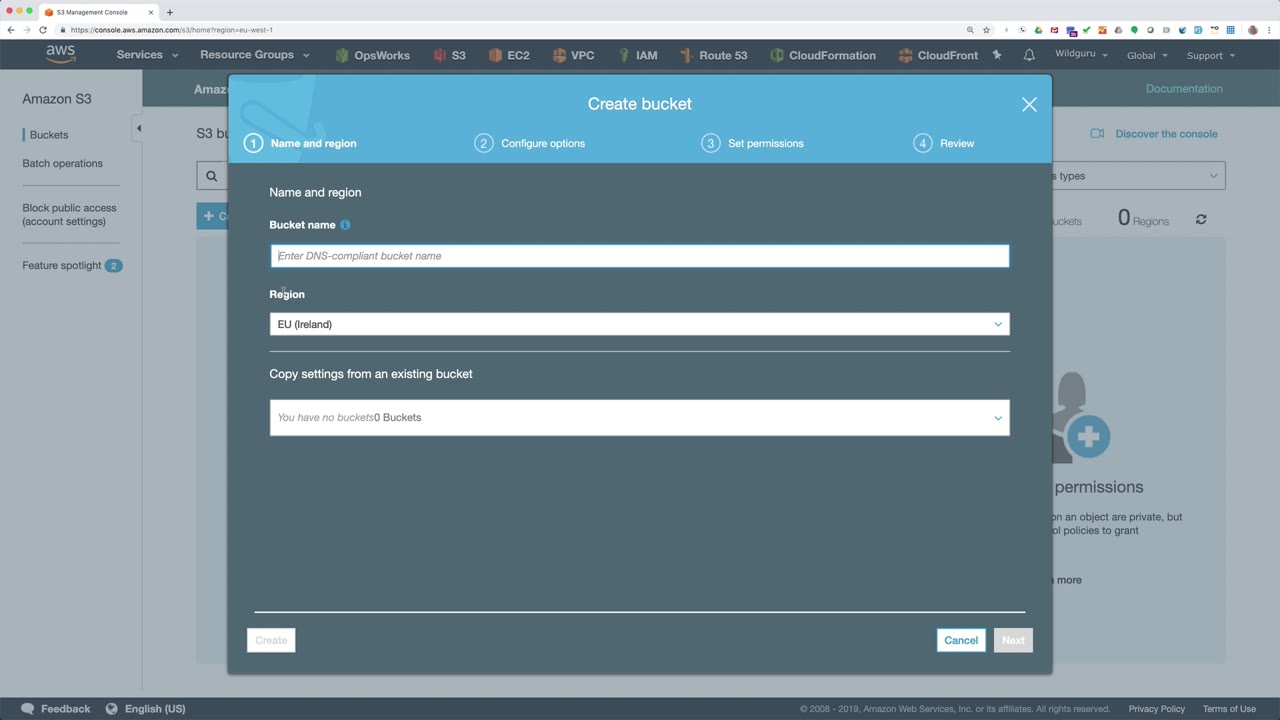
Task: Open the CloudFront shortcut
Action: pos(938,55)
